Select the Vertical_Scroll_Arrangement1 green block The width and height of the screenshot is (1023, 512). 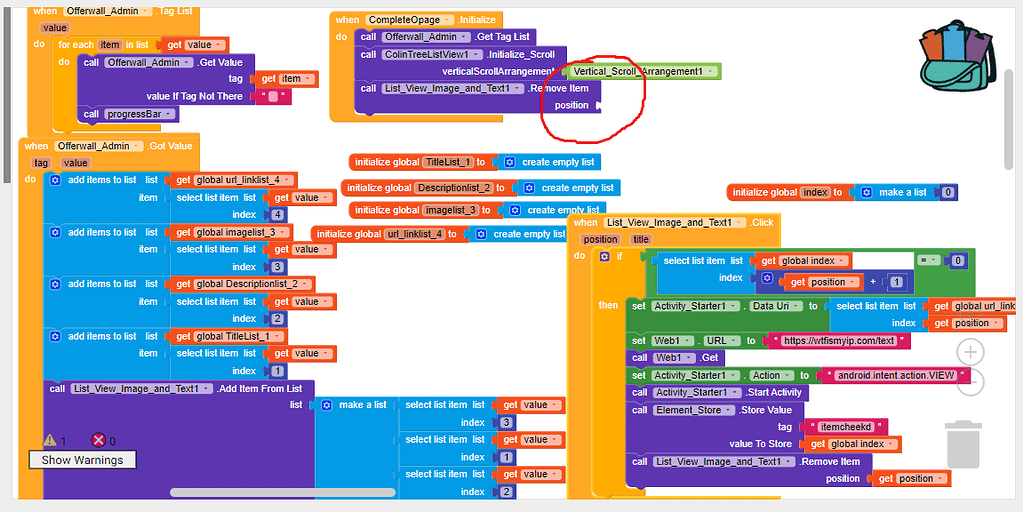(x=642, y=71)
